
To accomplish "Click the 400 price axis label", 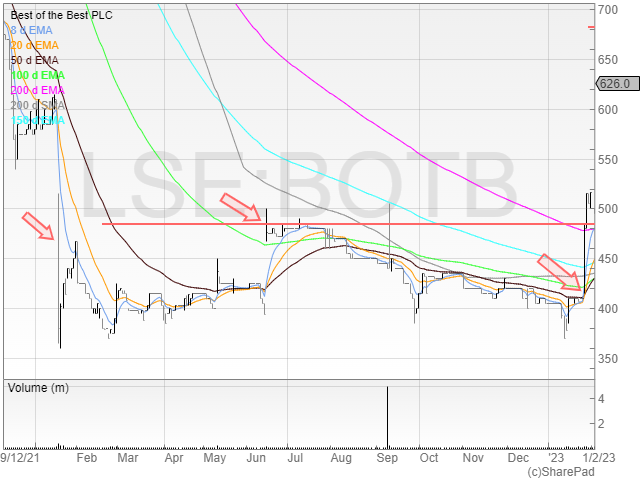I will click(608, 309).
